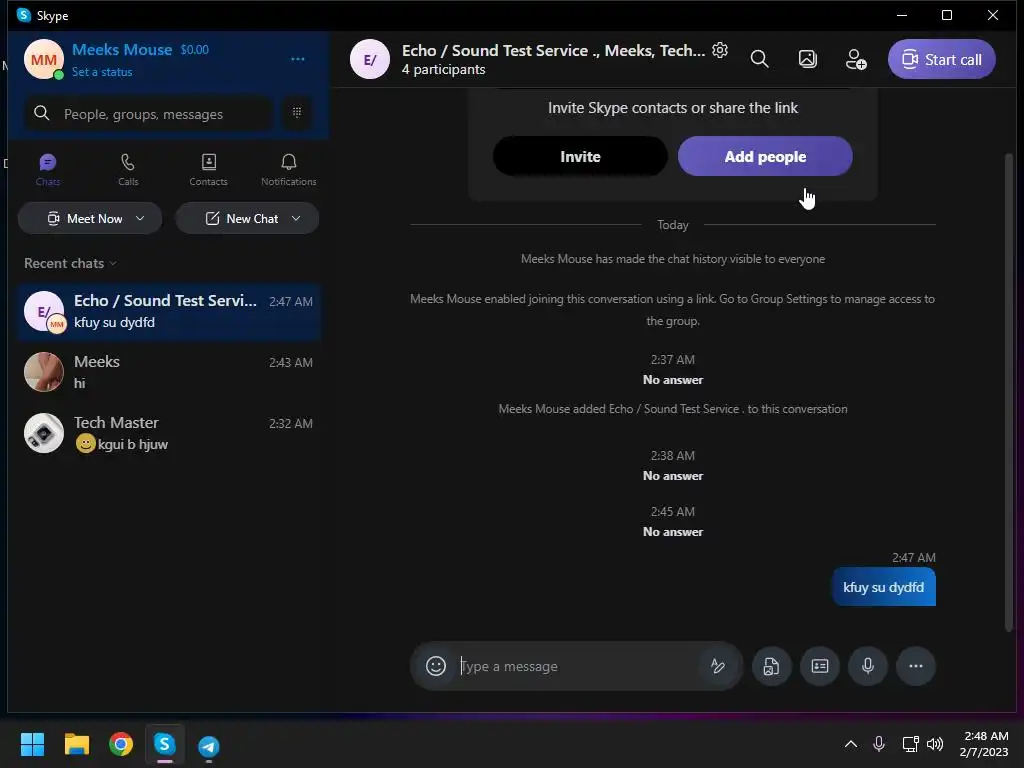The width and height of the screenshot is (1024, 768).
Task: Share a contact card icon
Action: point(820,666)
